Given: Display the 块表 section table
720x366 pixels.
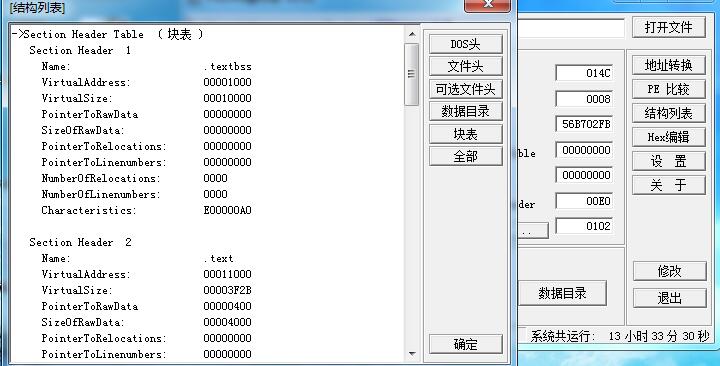Looking at the screenshot, I should click(x=466, y=134).
